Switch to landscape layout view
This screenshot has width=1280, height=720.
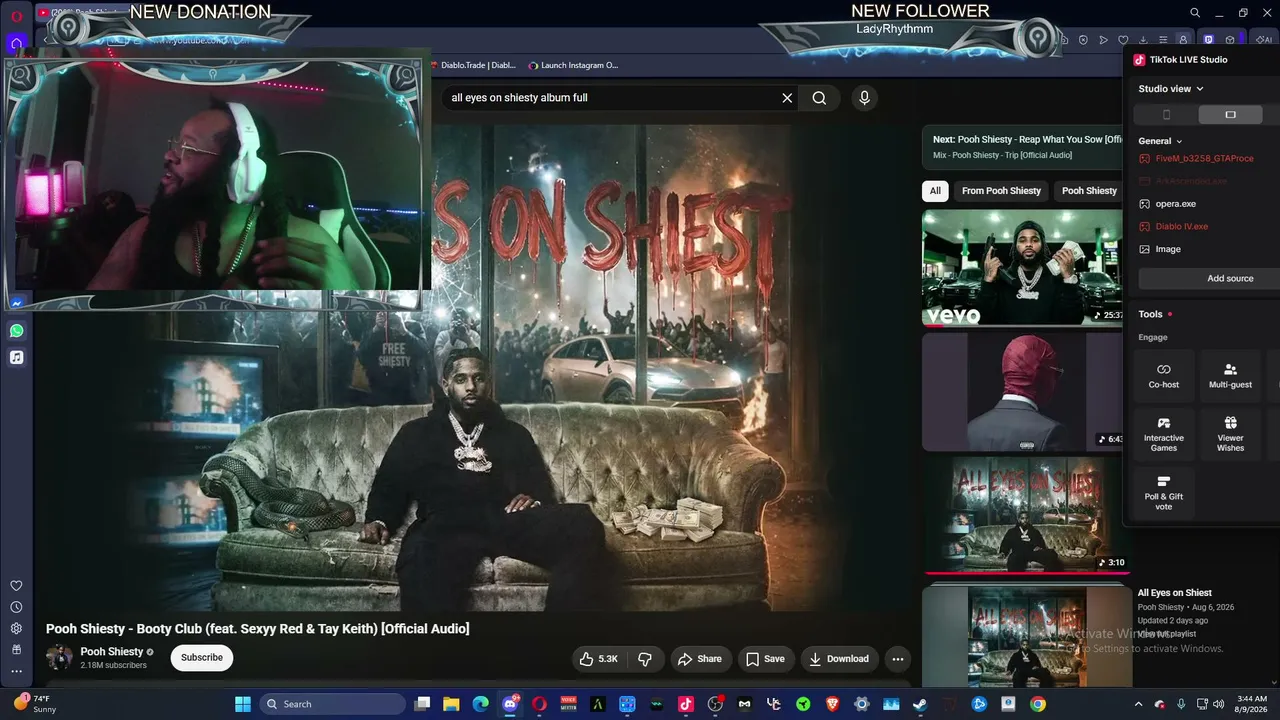pyautogui.click(x=1230, y=115)
